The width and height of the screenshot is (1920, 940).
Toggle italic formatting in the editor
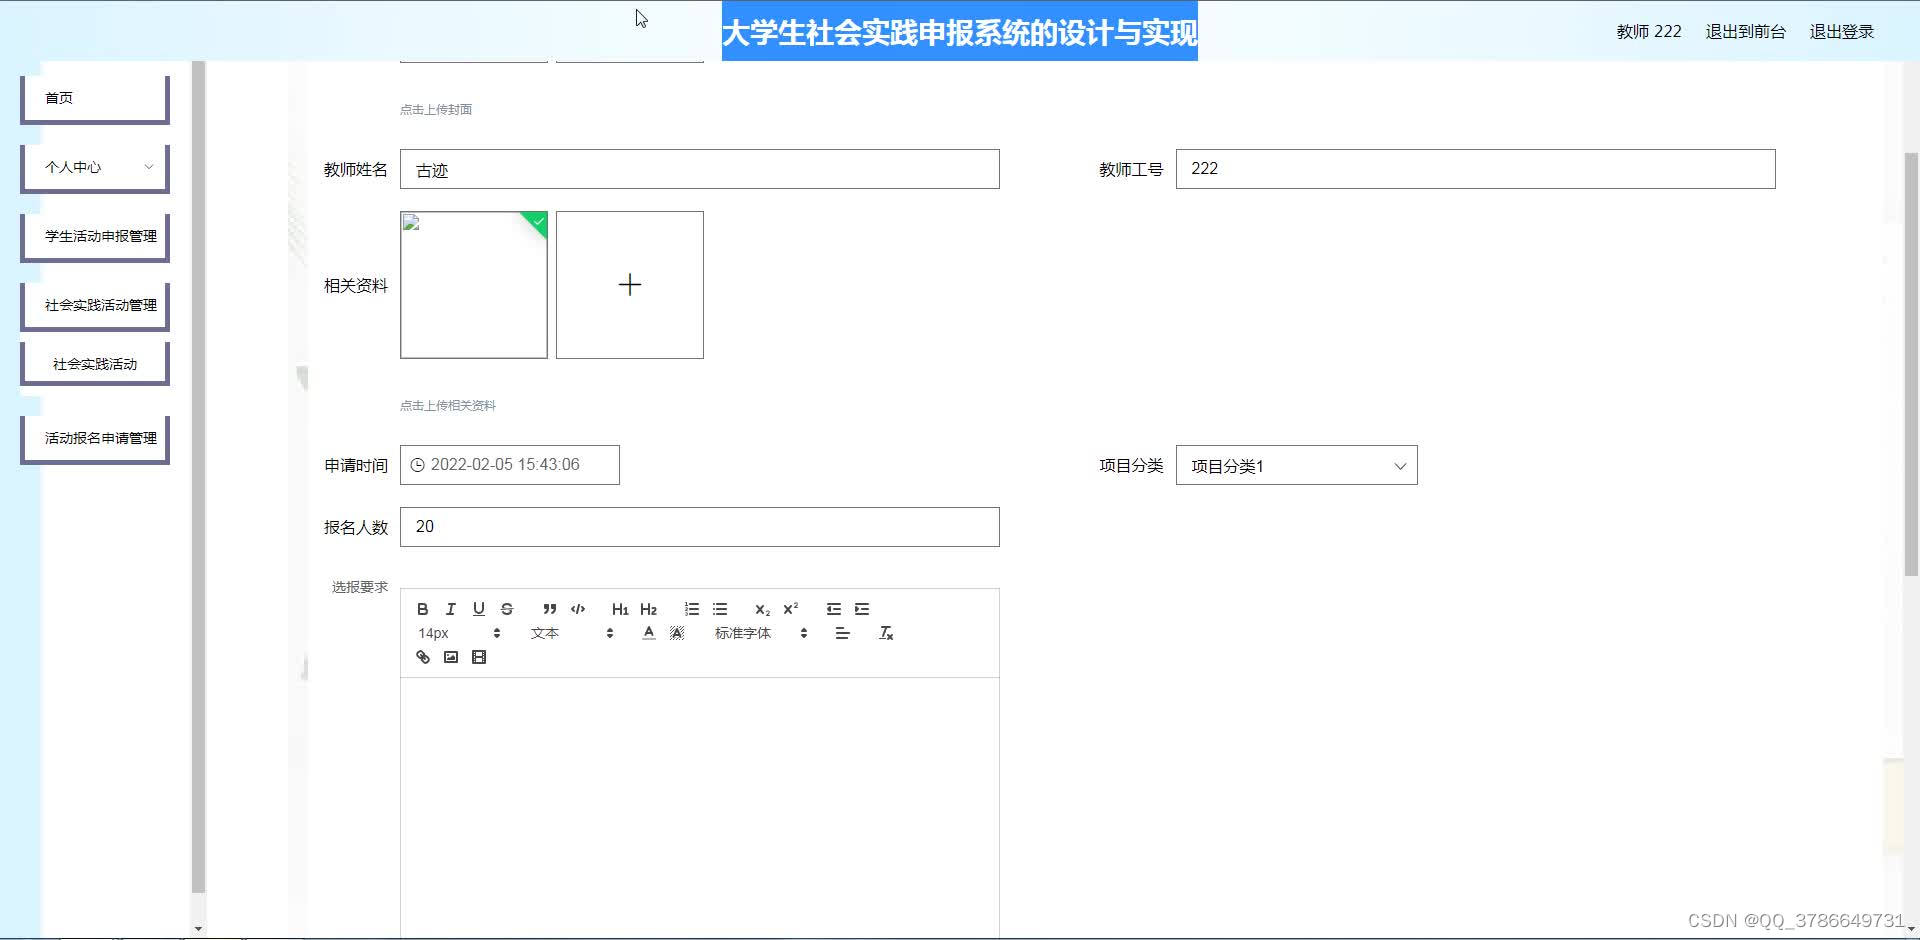click(451, 609)
